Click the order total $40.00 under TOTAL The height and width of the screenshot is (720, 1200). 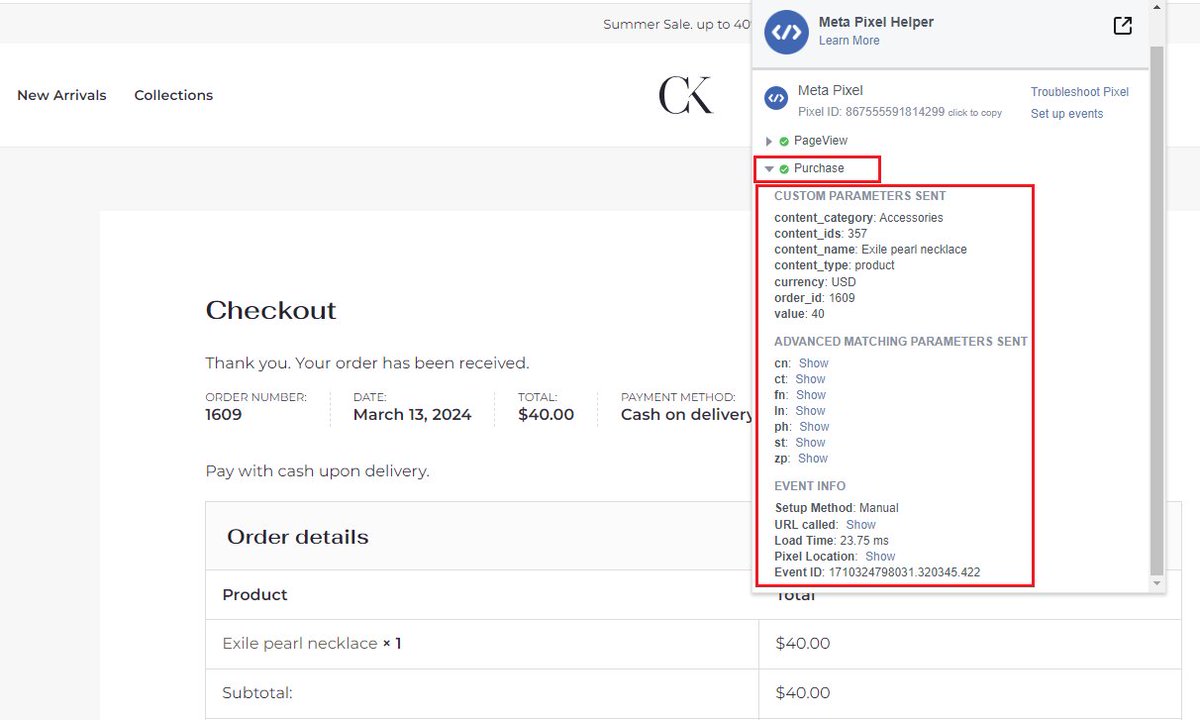click(x=546, y=415)
